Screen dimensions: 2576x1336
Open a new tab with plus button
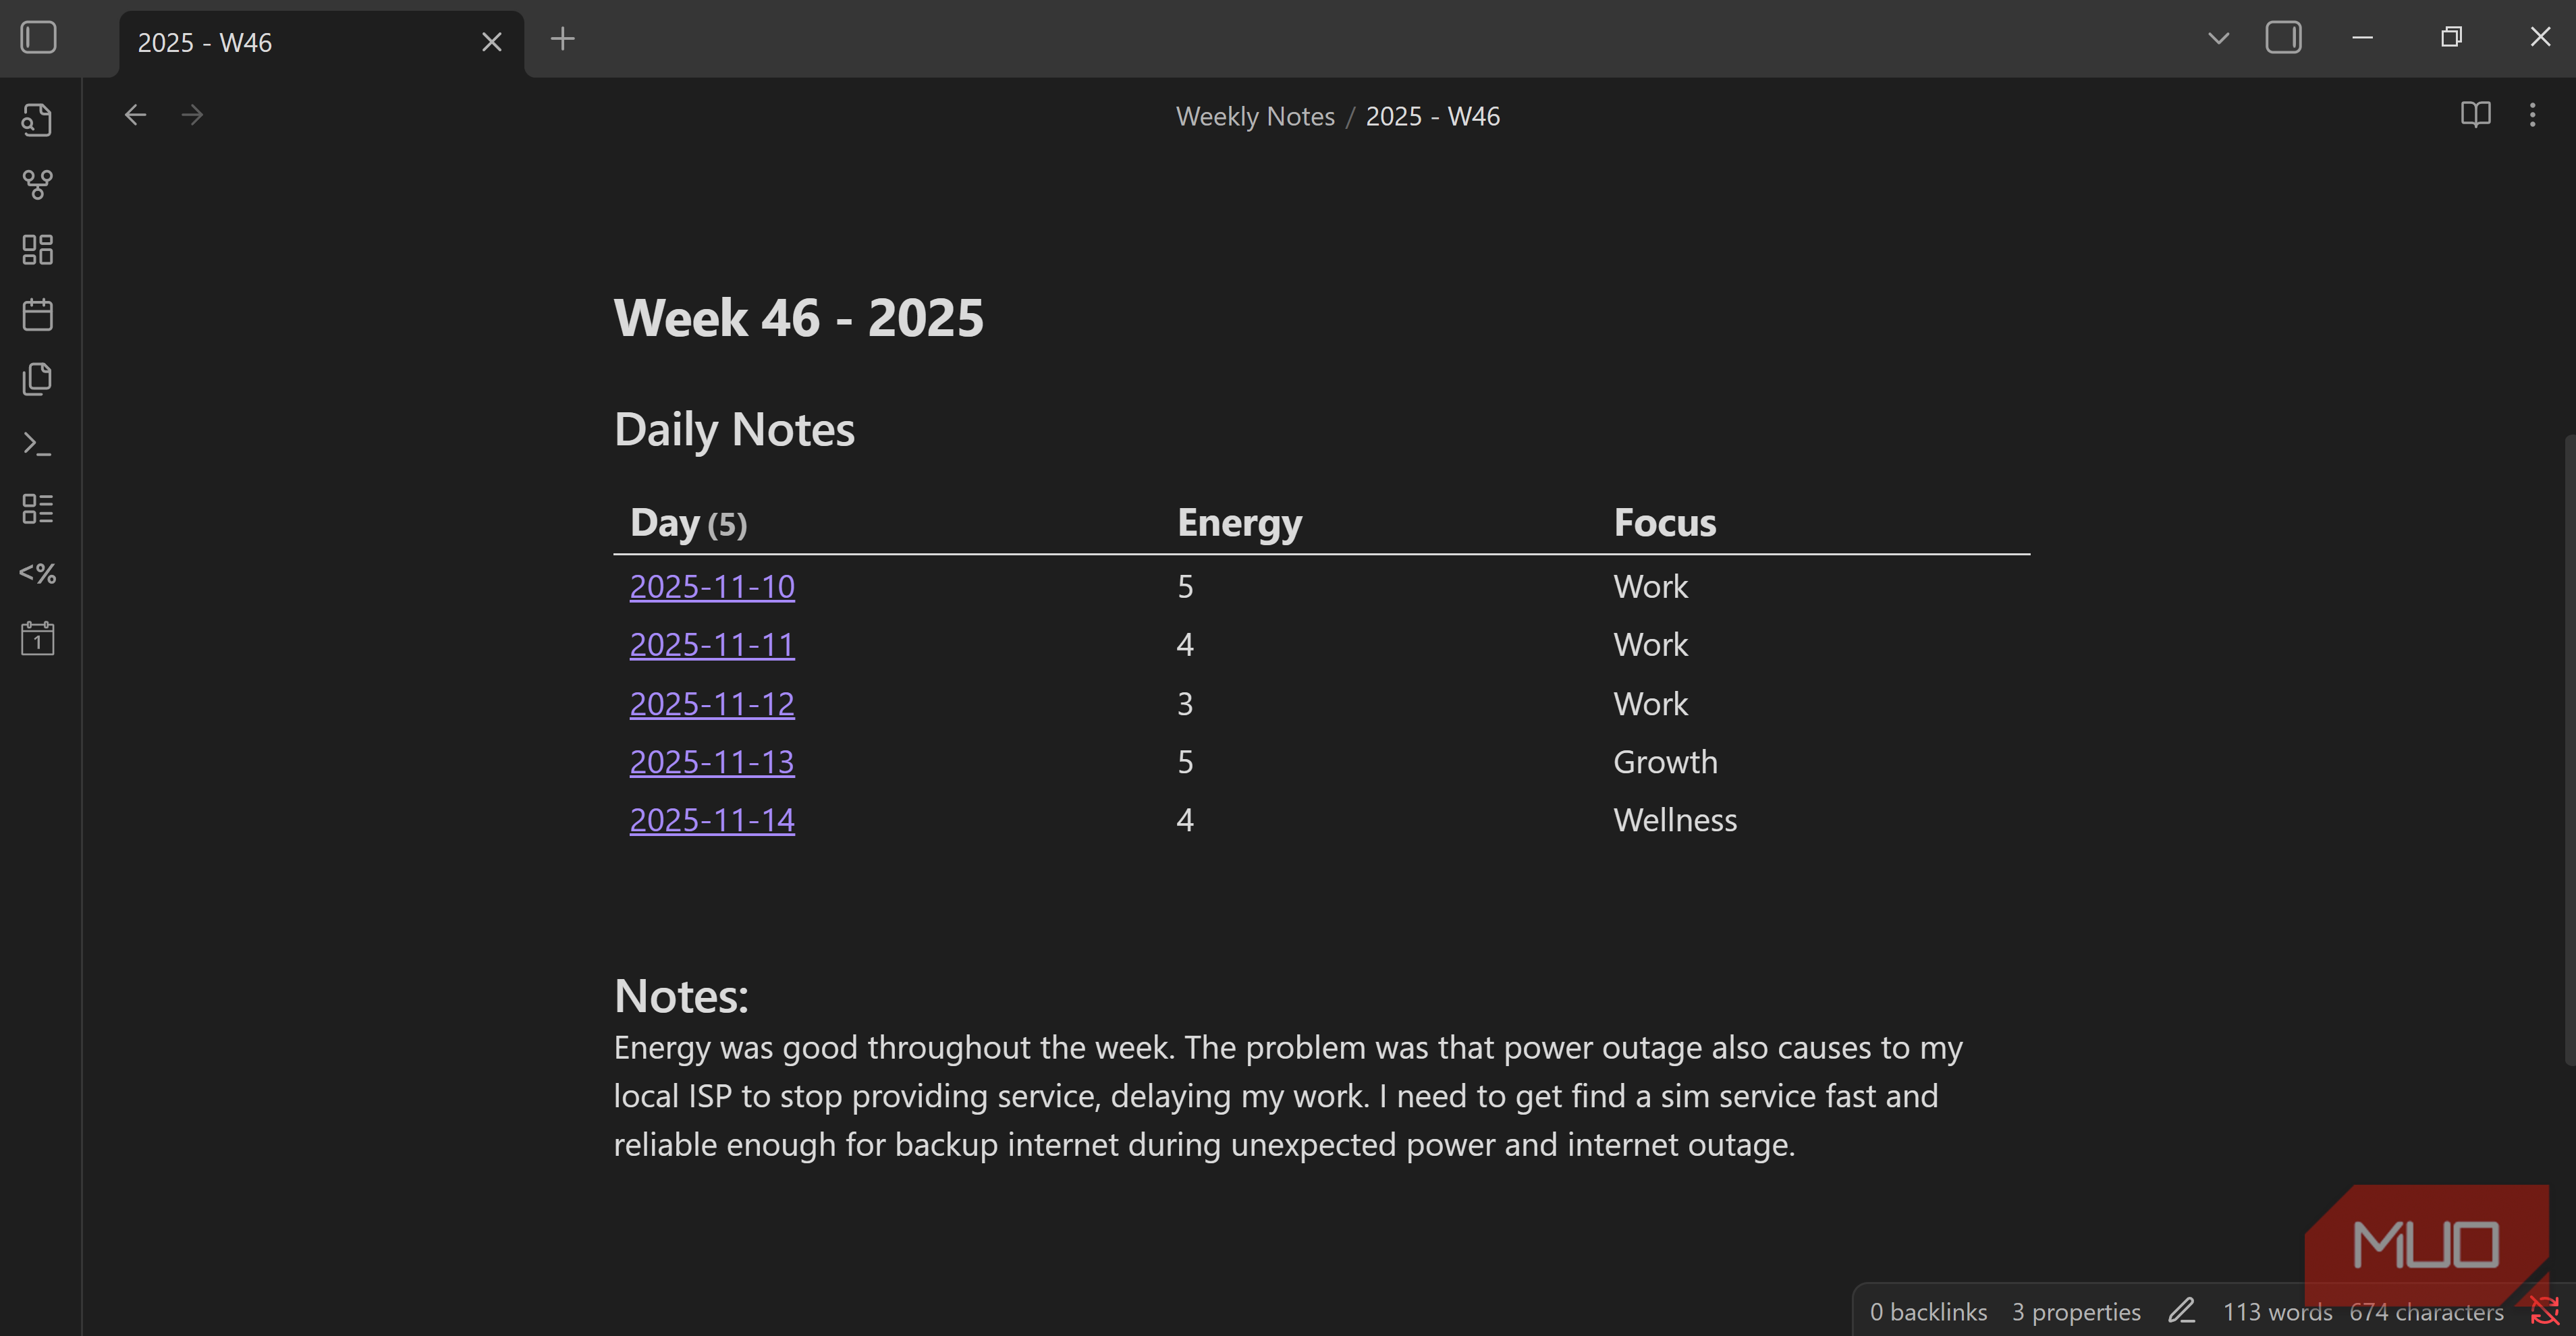tap(563, 39)
